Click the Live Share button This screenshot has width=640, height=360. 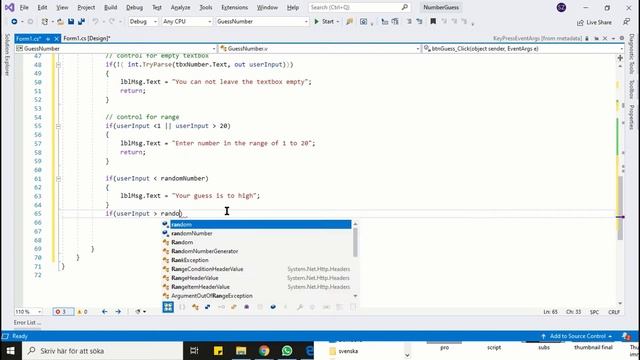pos(594,22)
